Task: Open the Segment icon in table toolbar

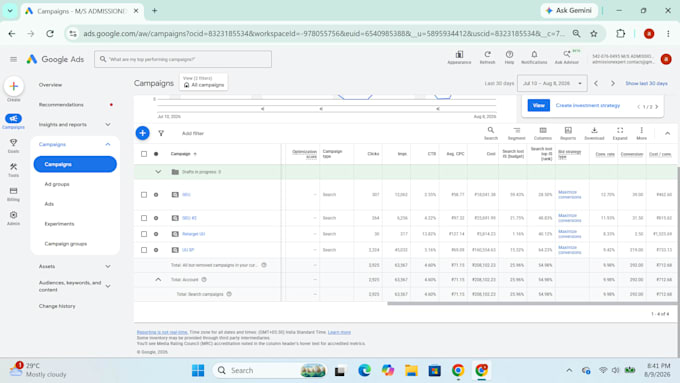Action: coord(517,130)
